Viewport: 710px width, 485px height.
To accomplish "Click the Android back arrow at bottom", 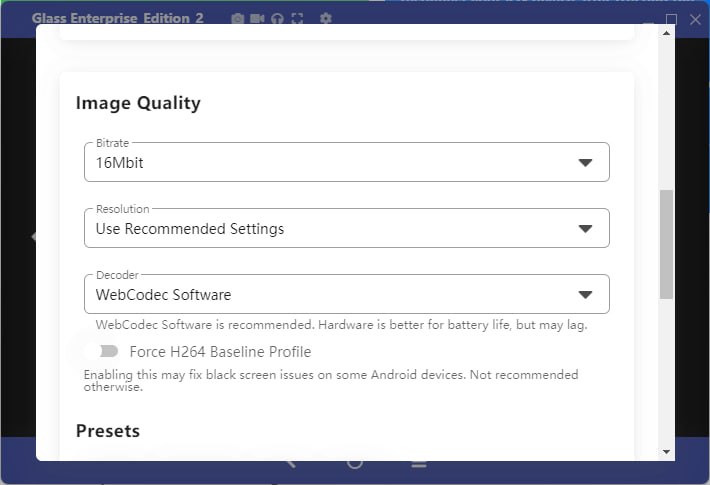I will pos(290,464).
